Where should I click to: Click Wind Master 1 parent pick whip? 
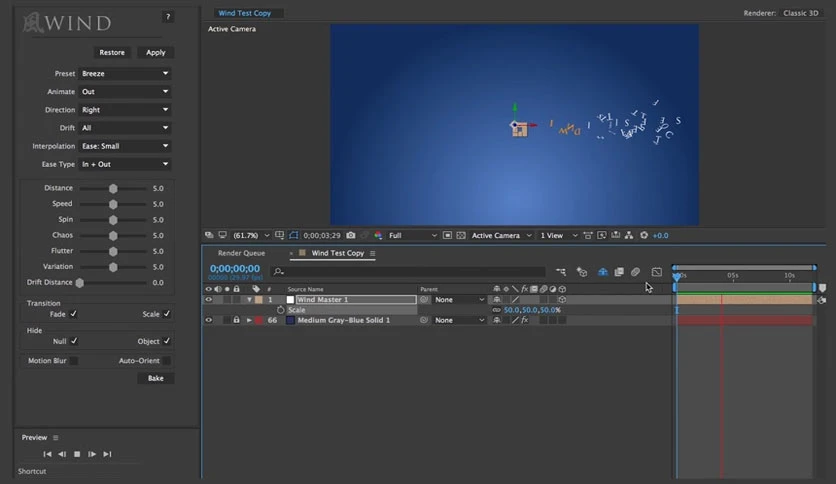click(424, 300)
